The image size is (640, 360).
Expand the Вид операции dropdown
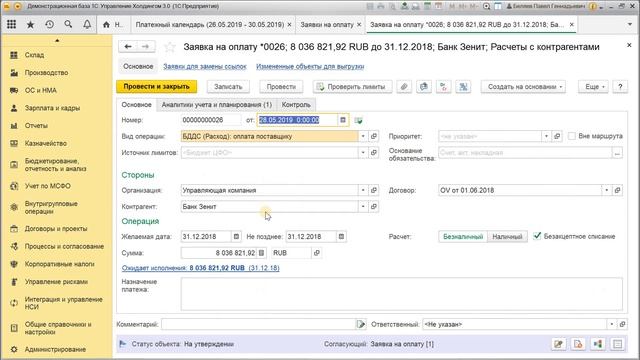(363, 136)
